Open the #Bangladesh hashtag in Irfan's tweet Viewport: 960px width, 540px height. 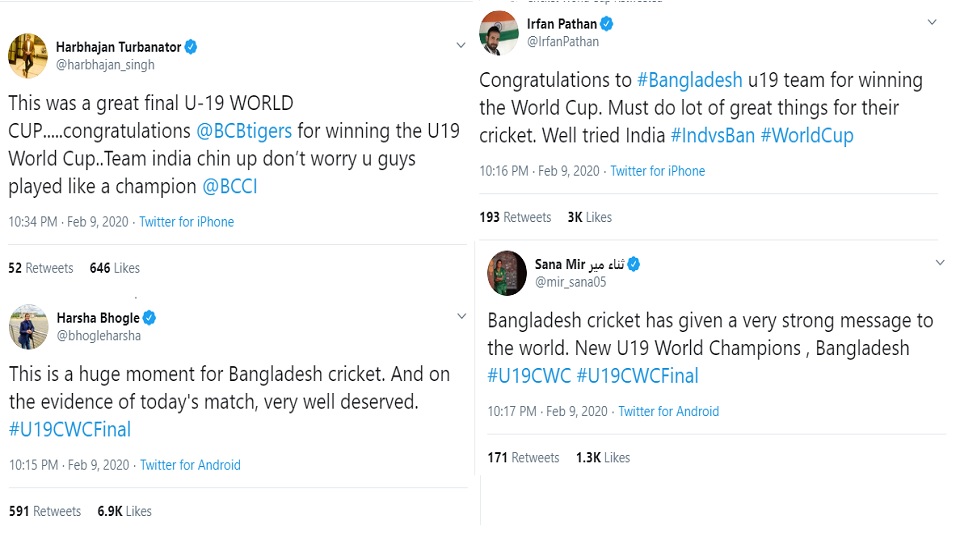(689, 80)
